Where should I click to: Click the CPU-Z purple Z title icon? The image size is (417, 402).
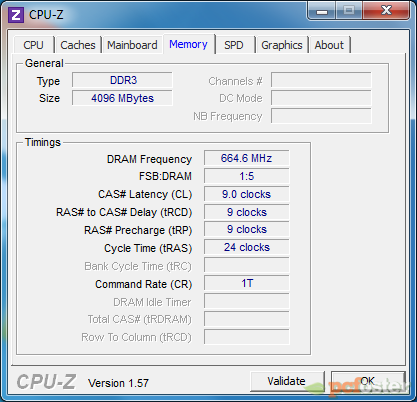(16, 15)
